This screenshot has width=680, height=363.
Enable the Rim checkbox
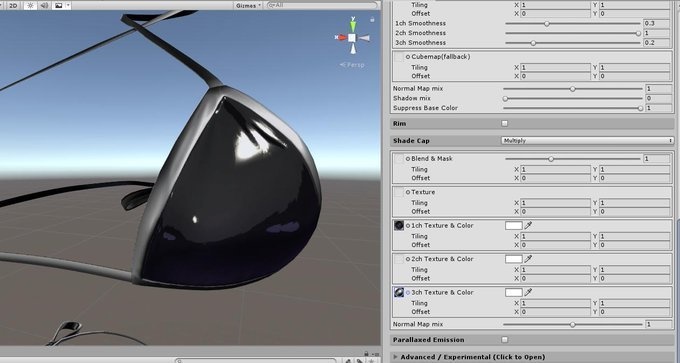click(504, 124)
